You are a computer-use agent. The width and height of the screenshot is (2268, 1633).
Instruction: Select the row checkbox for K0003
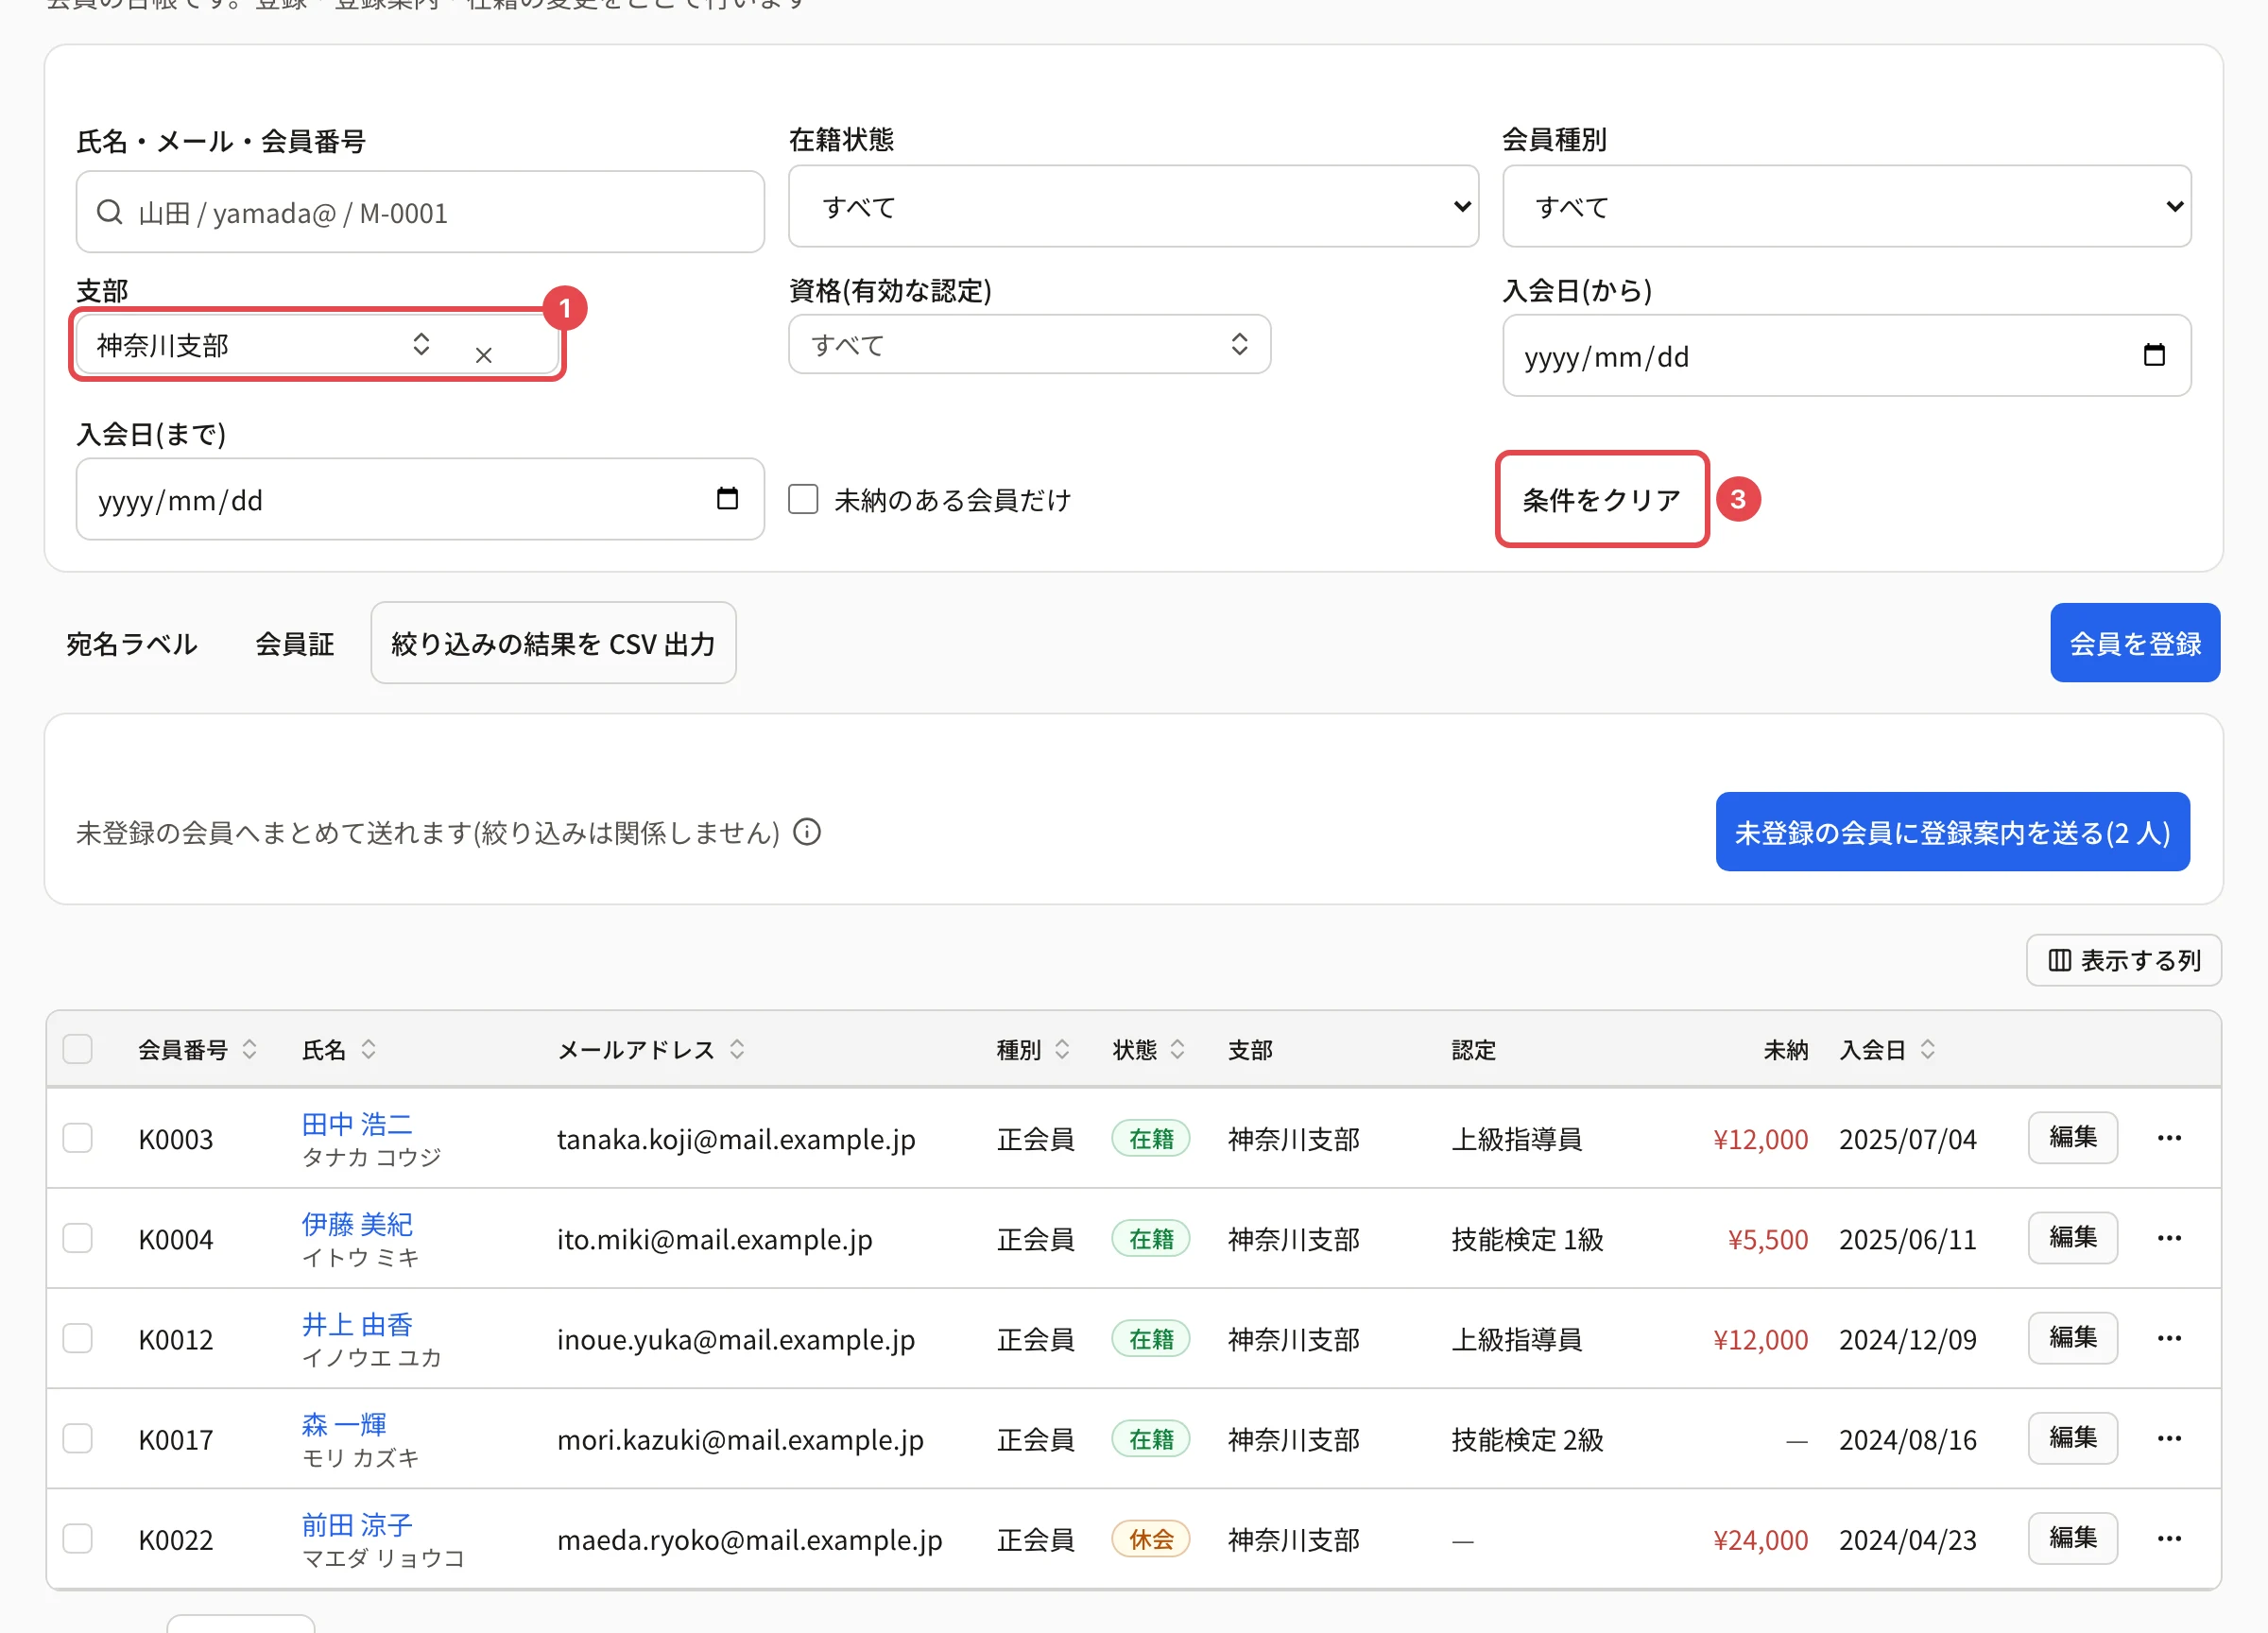pos(78,1138)
